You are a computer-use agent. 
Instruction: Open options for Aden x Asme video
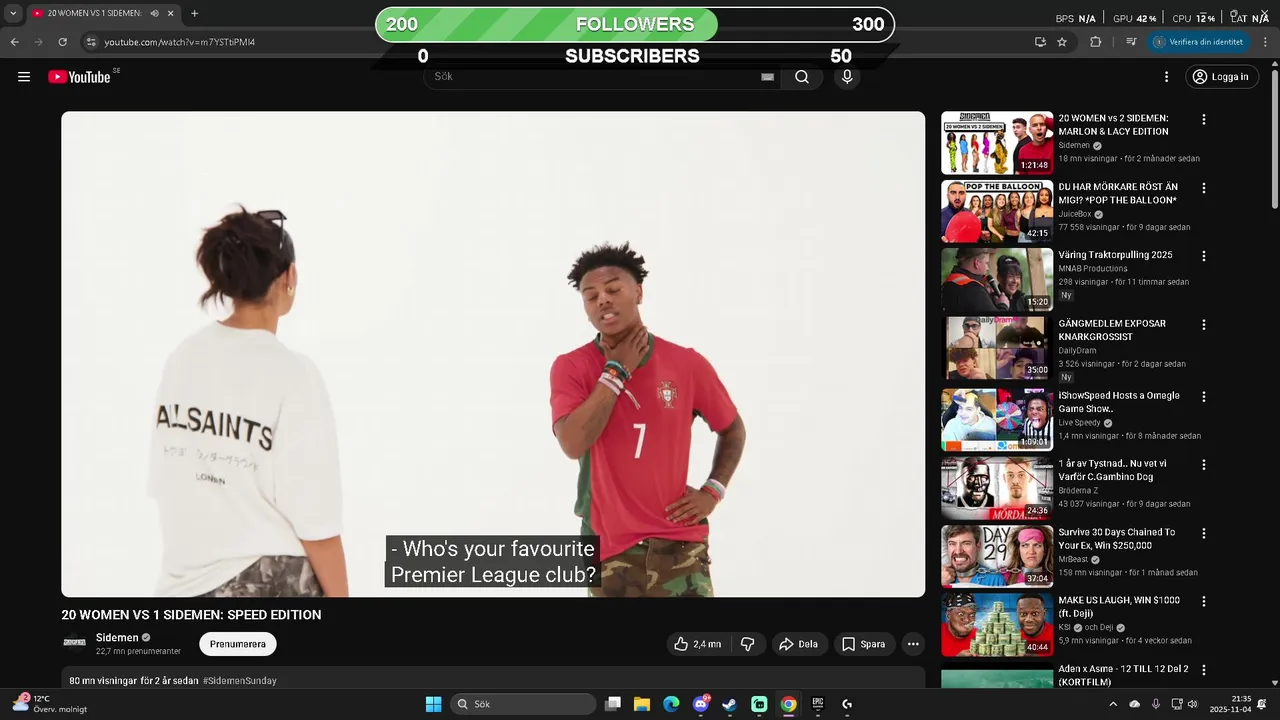[x=1203, y=670]
